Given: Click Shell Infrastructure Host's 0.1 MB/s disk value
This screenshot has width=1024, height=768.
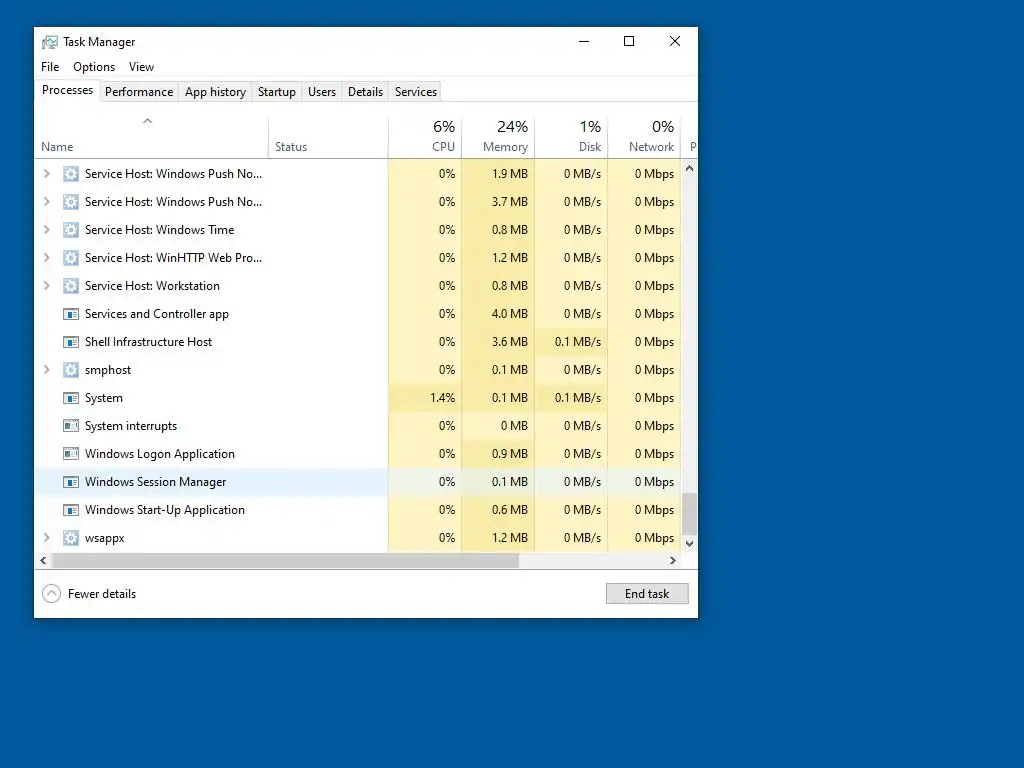Looking at the screenshot, I should click(x=578, y=342).
